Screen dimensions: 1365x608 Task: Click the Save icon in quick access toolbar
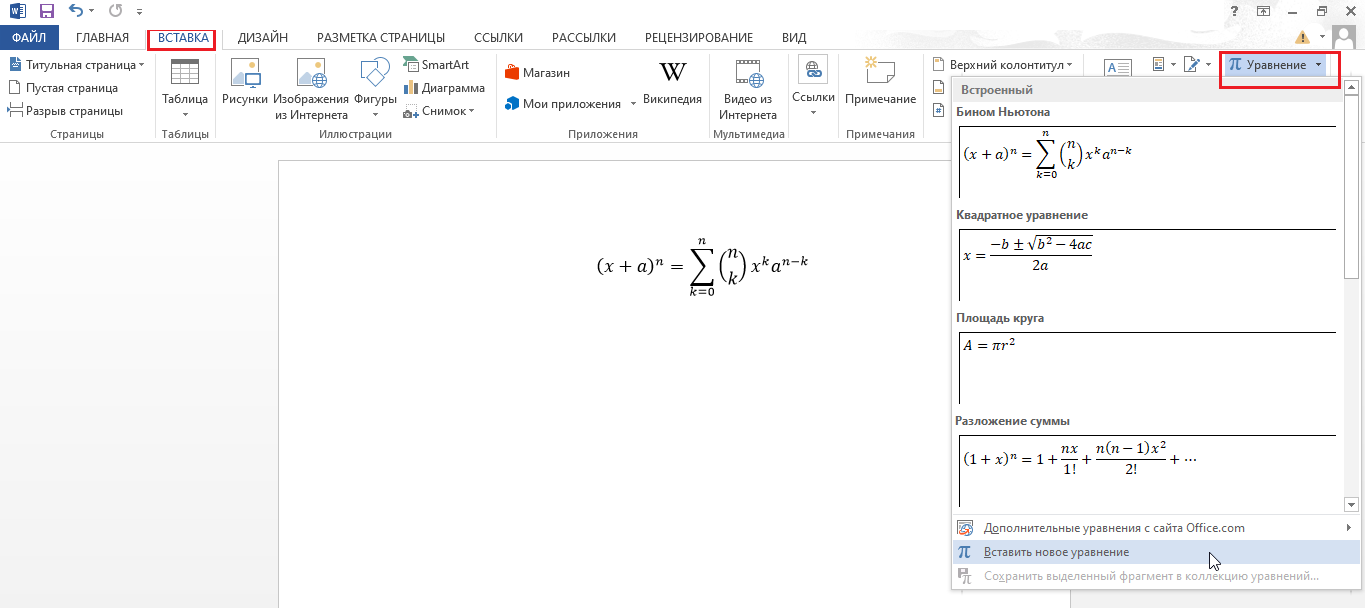tap(47, 12)
